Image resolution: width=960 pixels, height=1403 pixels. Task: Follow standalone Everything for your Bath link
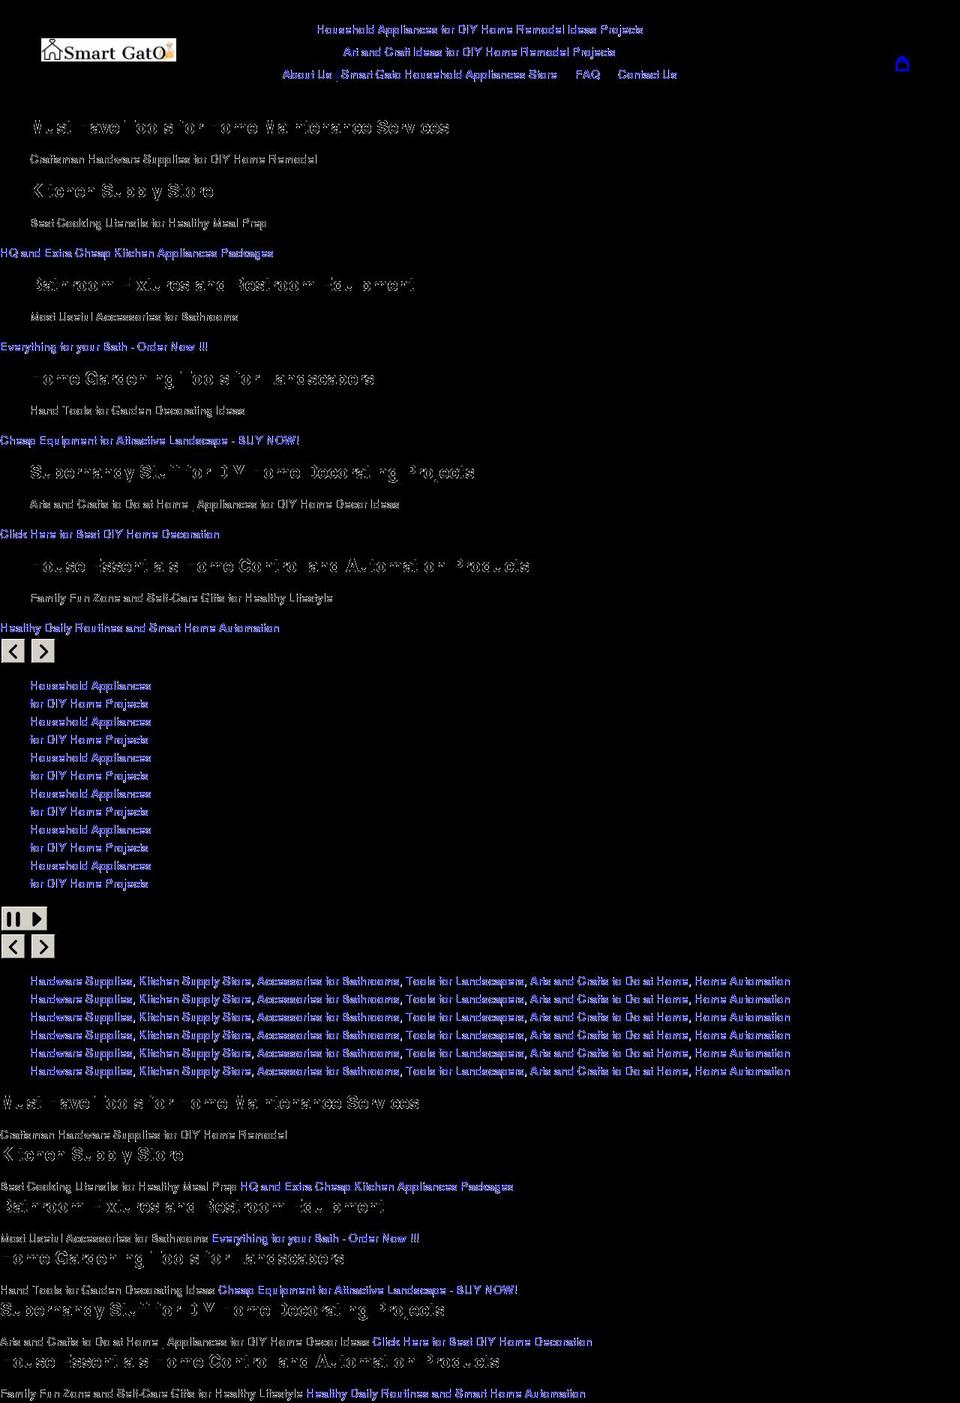(x=104, y=347)
